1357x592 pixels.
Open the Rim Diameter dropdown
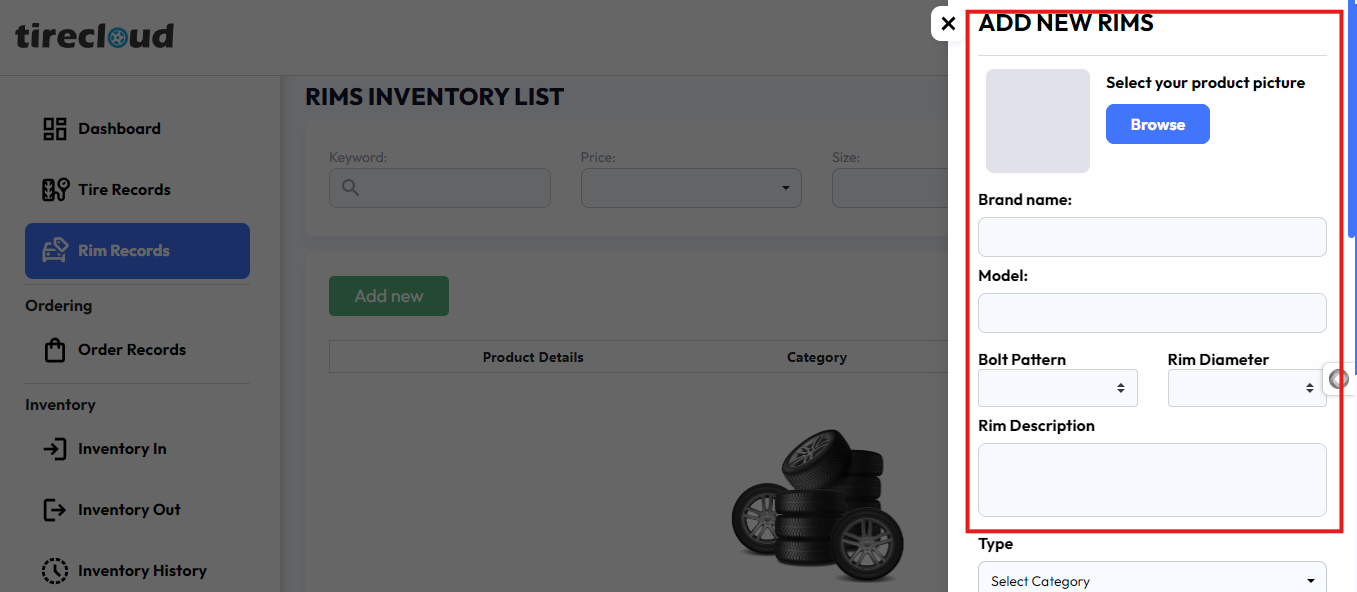pyautogui.click(x=1246, y=388)
